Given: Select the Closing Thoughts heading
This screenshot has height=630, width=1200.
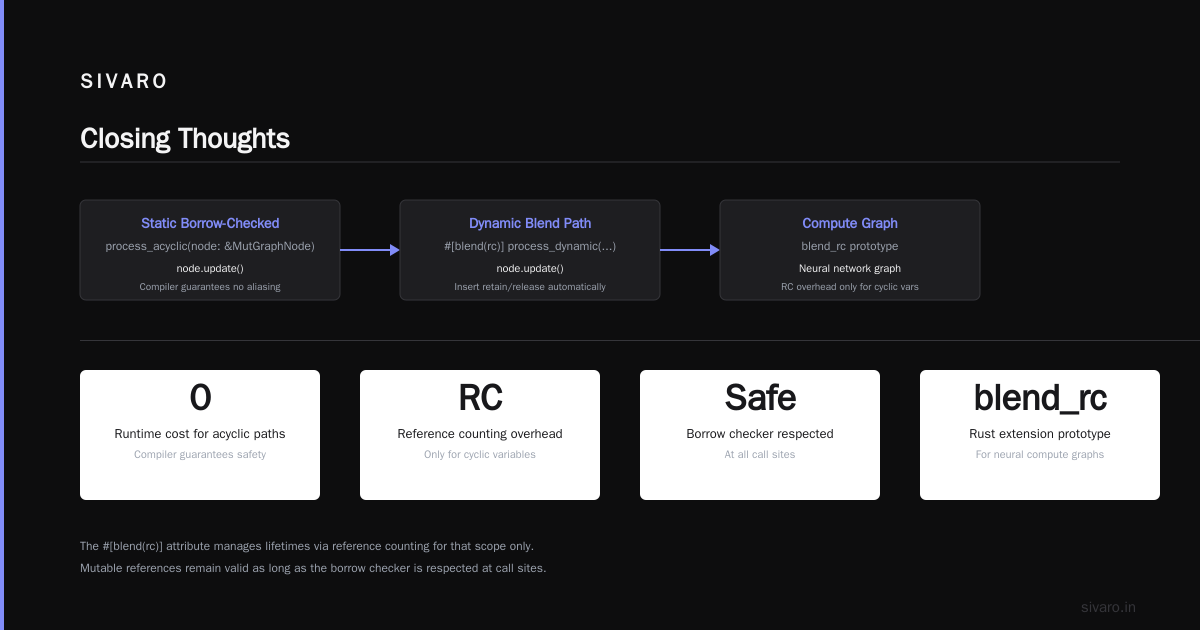Looking at the screenshot, I should pos(185,138).
